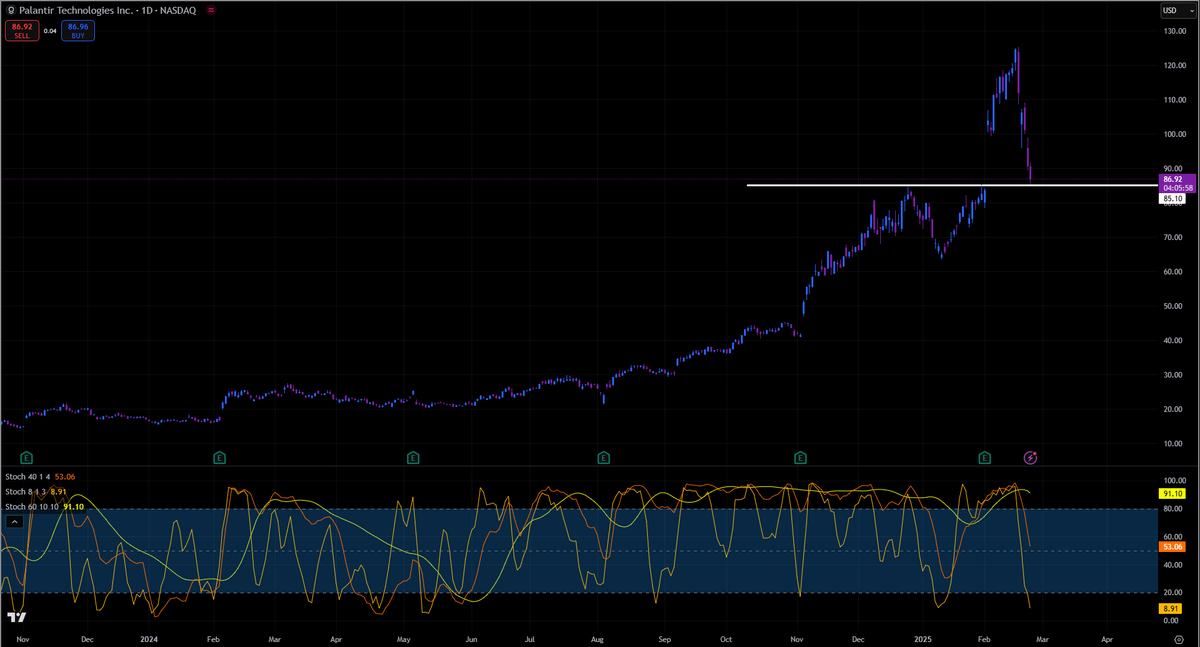Click the Jun label on time axis
Screen dimensions: 1200x647
tap(470, 637)
